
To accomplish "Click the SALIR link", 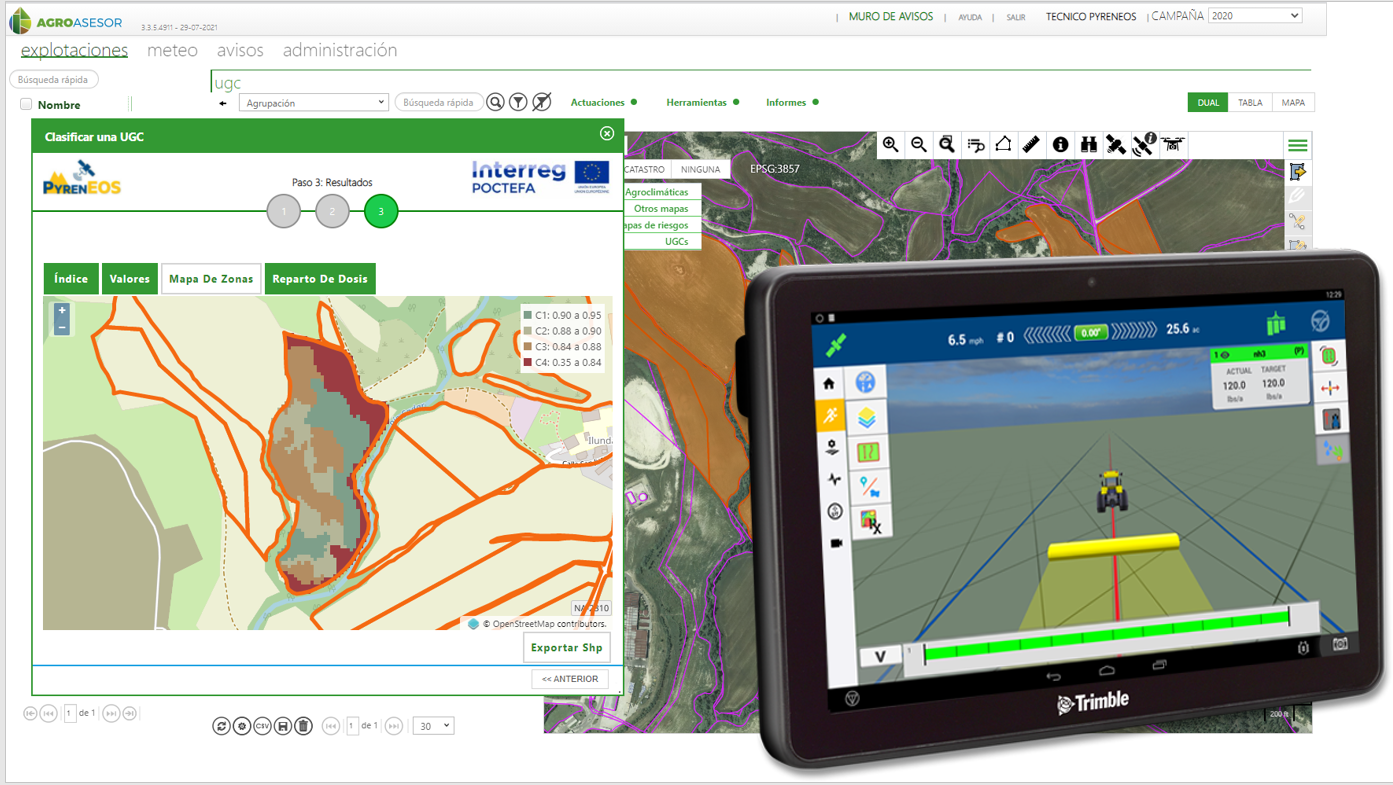I will (1016, 17).
